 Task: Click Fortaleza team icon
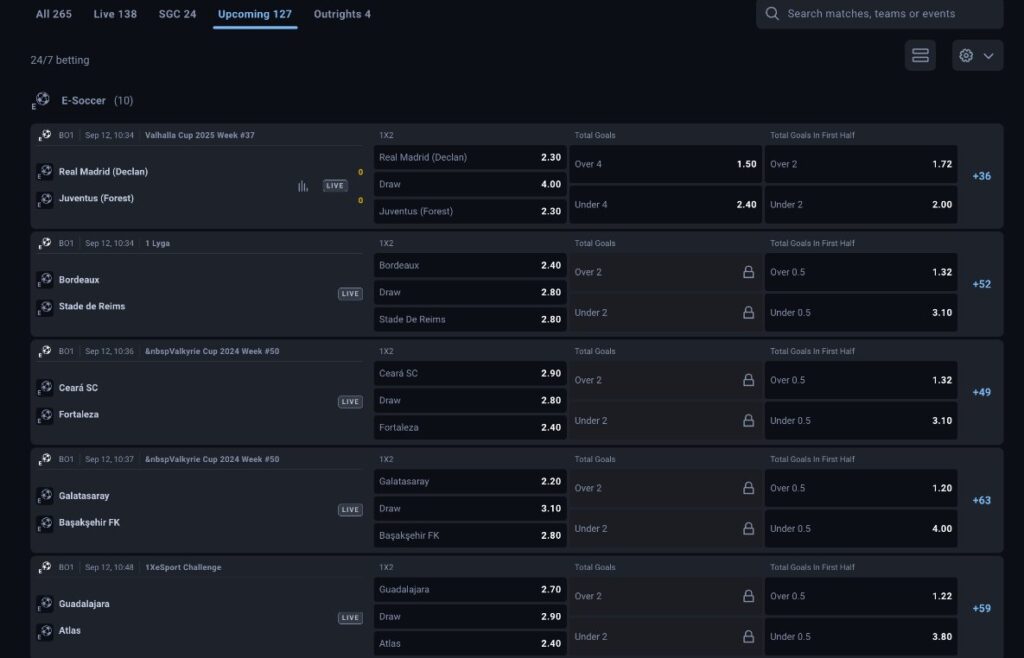(45, 415)
